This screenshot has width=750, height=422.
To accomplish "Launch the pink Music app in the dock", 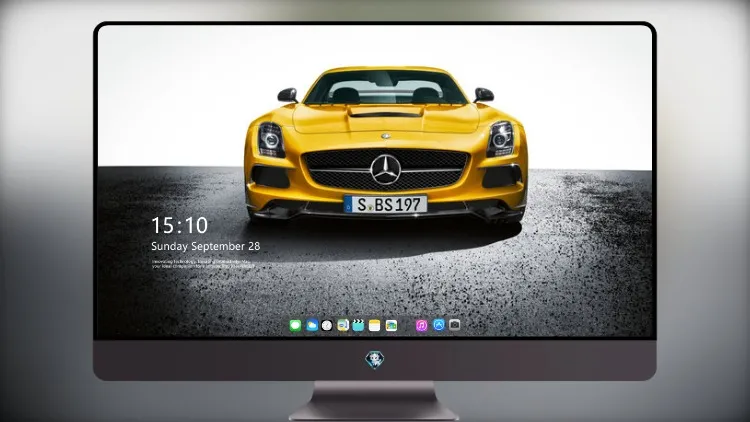I will (x=421, y=326).
